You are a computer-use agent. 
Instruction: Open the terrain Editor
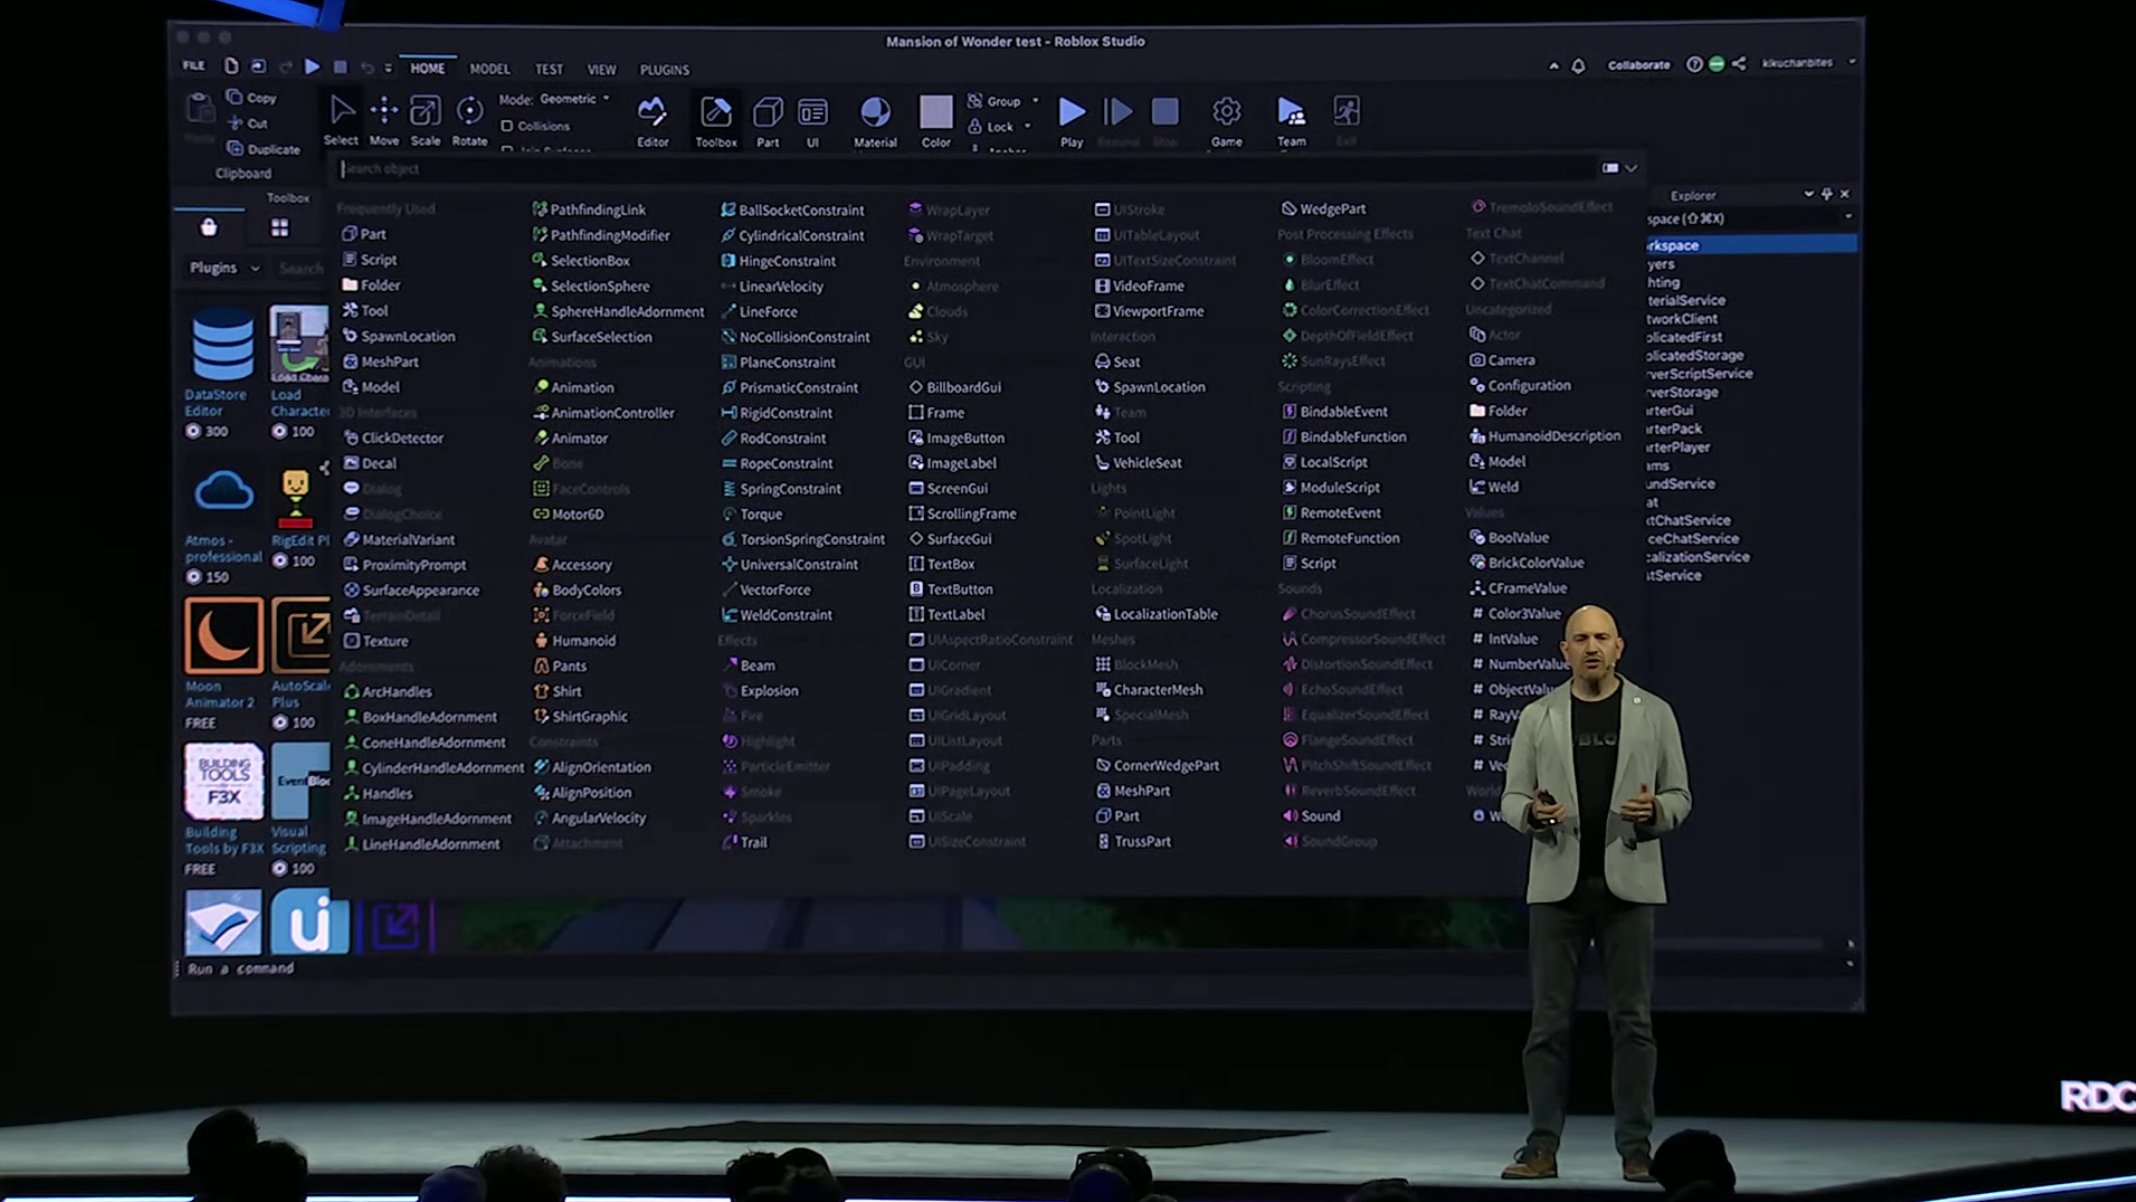point(653,121)
